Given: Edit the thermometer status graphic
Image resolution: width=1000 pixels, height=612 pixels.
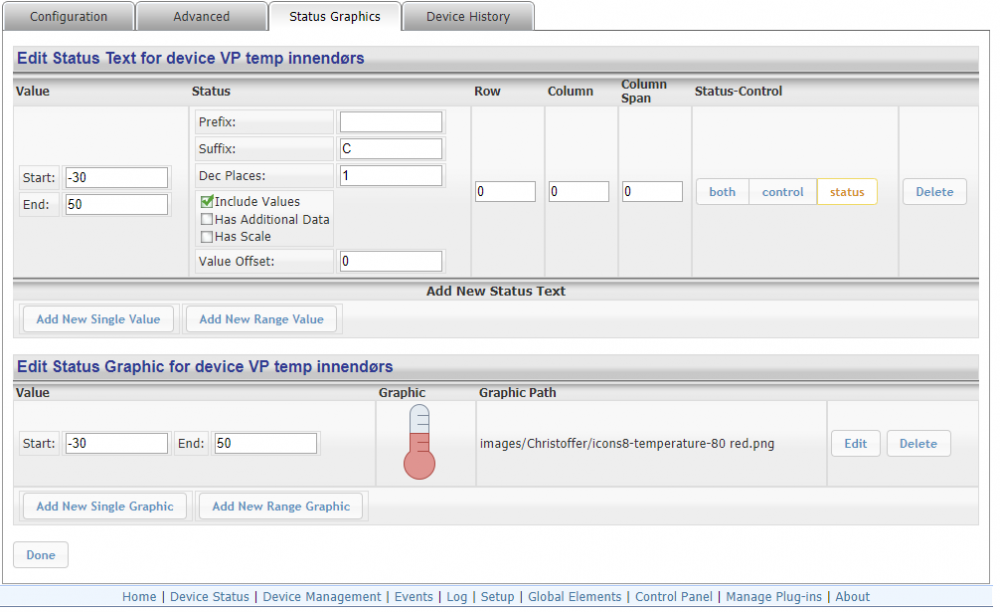Looking at the screenshot, I should tap(855, 444).
